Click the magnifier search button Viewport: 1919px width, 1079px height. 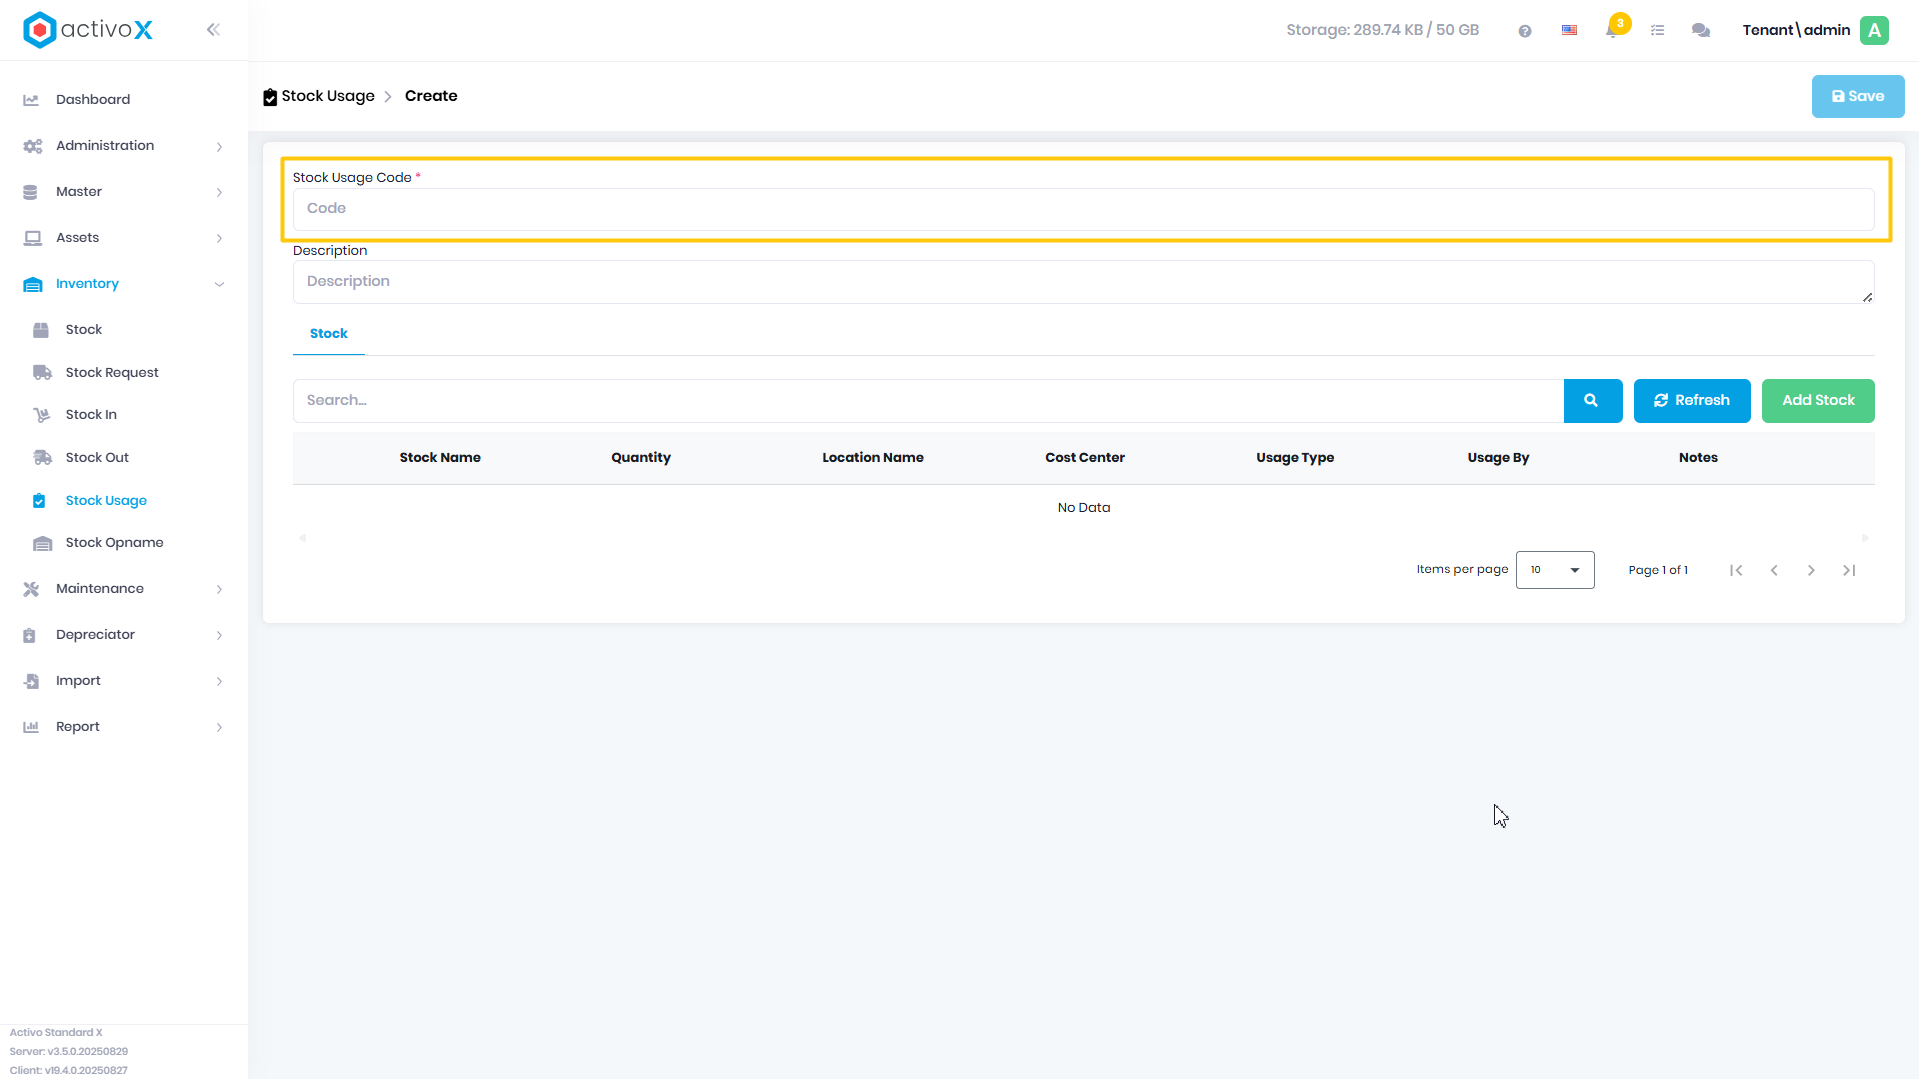click(x=1592, y=401)
